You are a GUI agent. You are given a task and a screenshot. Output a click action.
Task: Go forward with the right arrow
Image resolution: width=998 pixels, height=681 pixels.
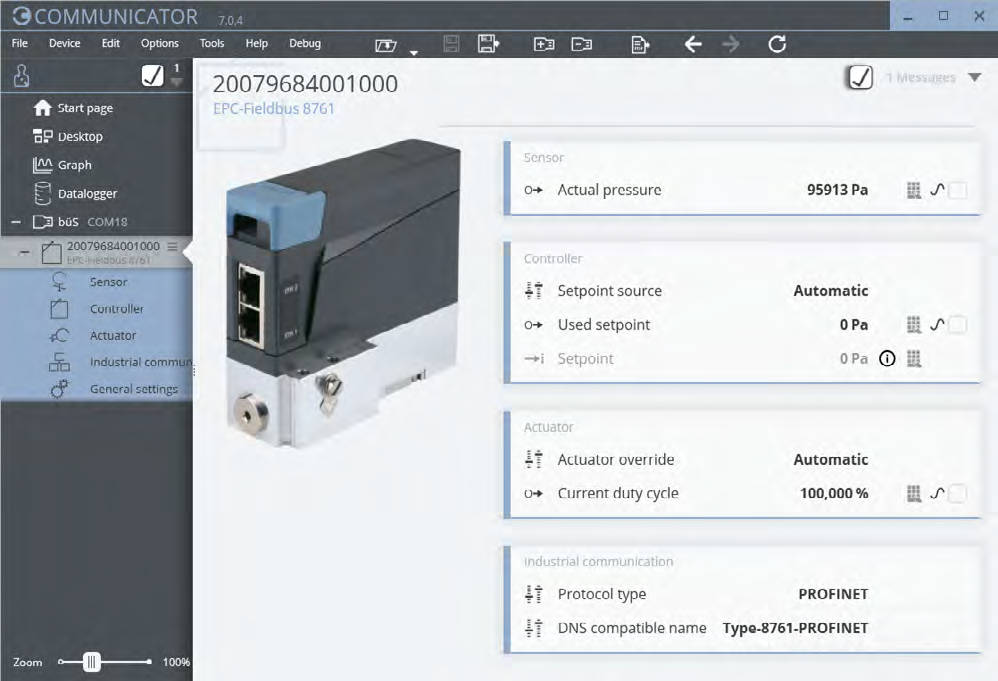[x=731, y=44]
